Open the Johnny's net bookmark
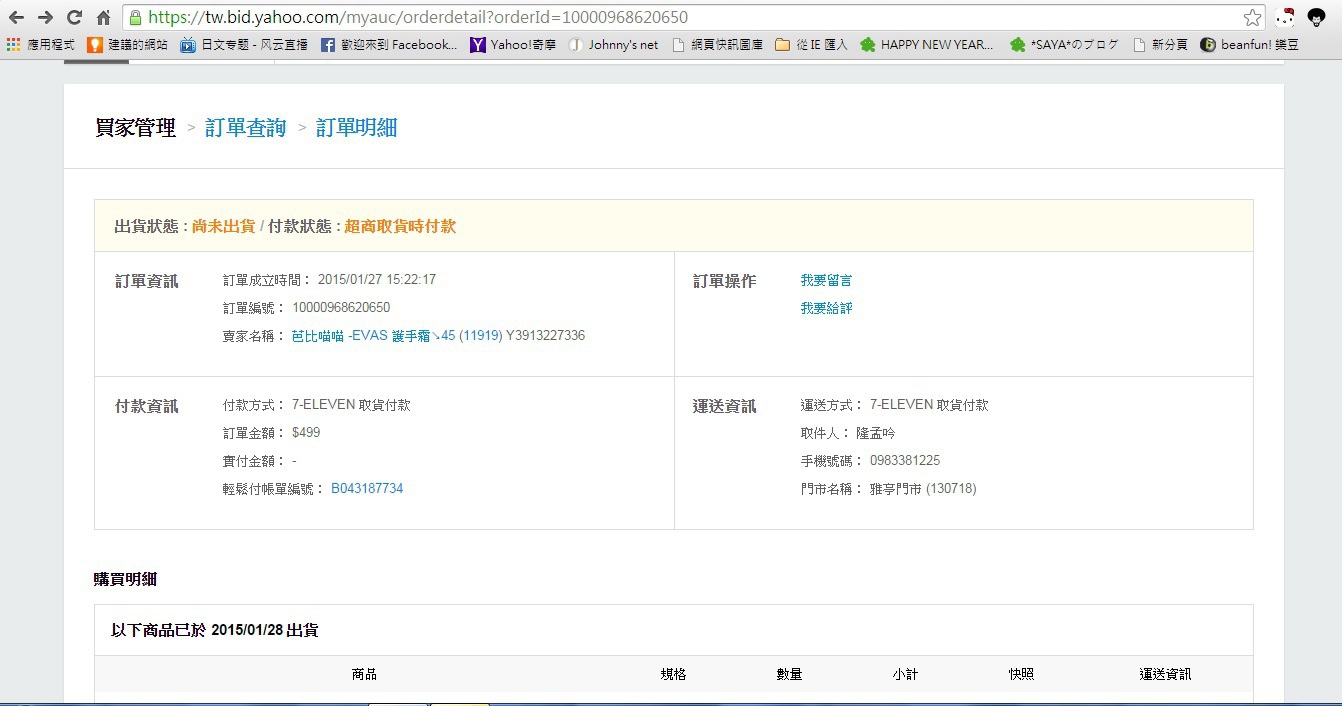 614,44
